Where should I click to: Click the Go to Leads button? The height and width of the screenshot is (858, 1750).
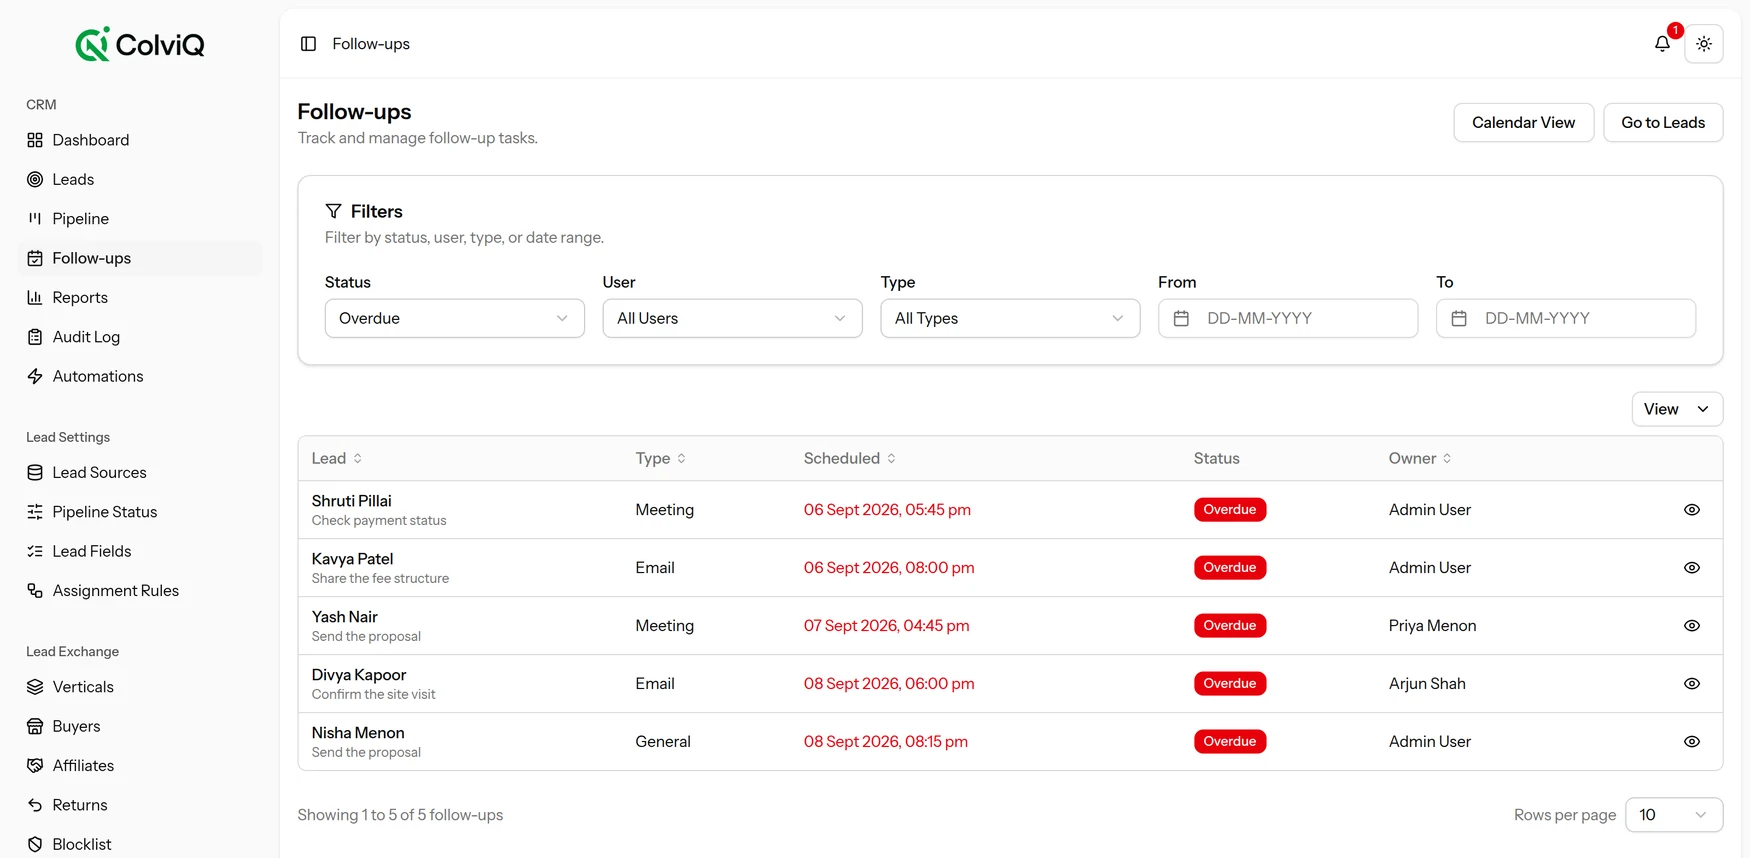tap(1663, 122)
